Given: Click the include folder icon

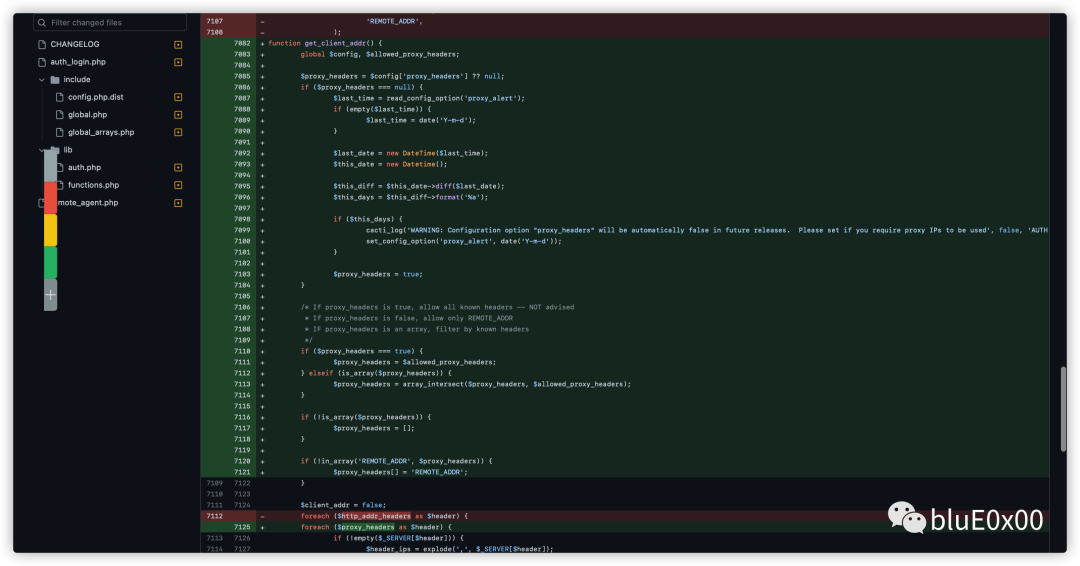Looking at the screenshot, I should (55, 80).
